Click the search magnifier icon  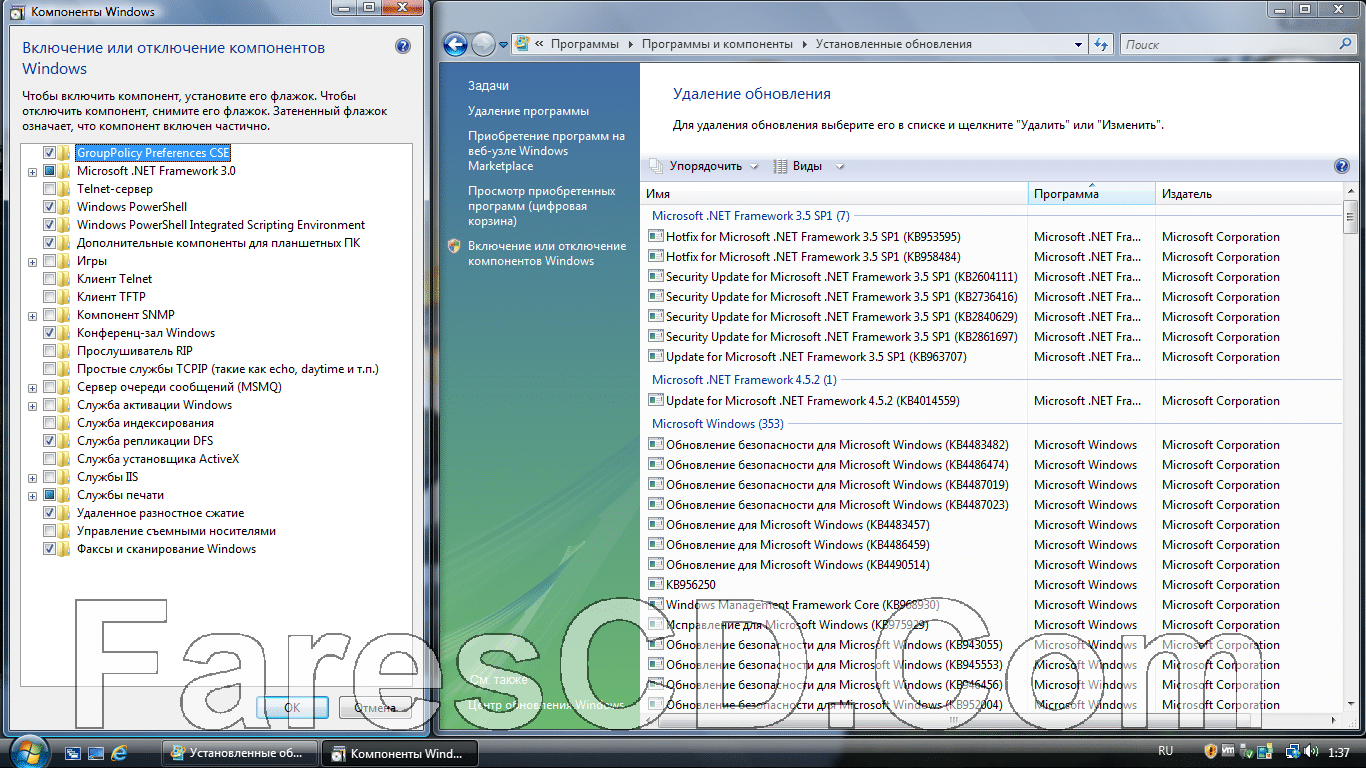pos(1345,44)
